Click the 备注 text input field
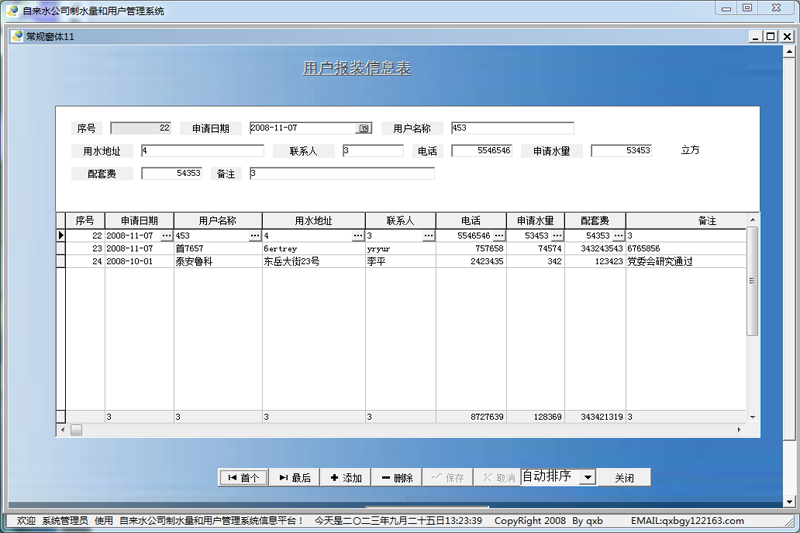Screen dimensions: 800x533 coord(341,174)
